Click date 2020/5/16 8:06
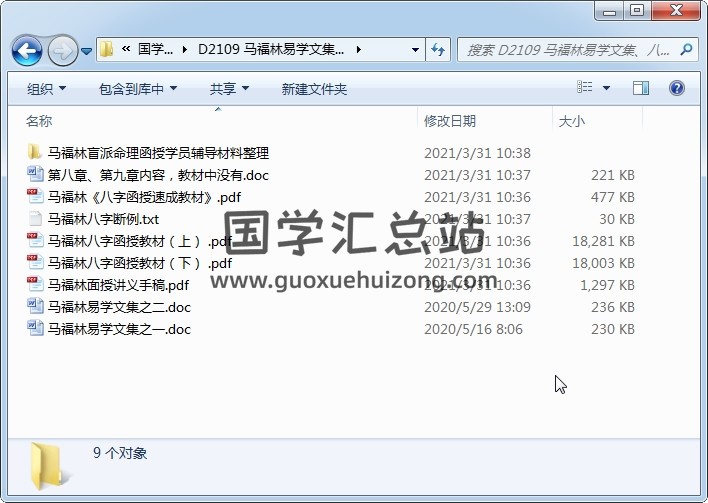708x503 pixels. 473,330
